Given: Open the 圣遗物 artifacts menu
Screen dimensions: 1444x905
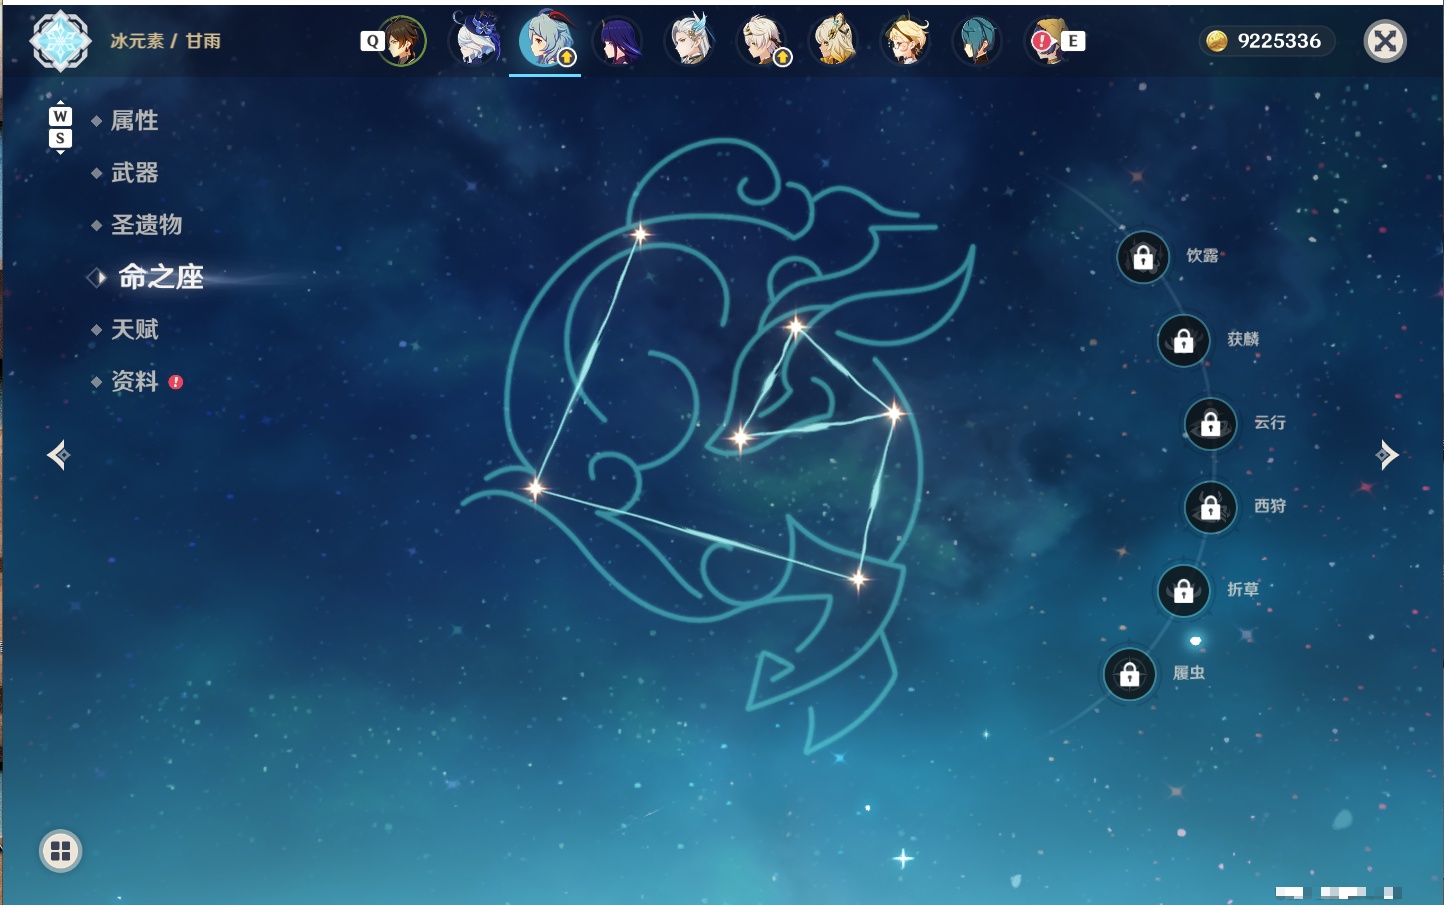Looking at the screenshot, I should pos(146,225).
